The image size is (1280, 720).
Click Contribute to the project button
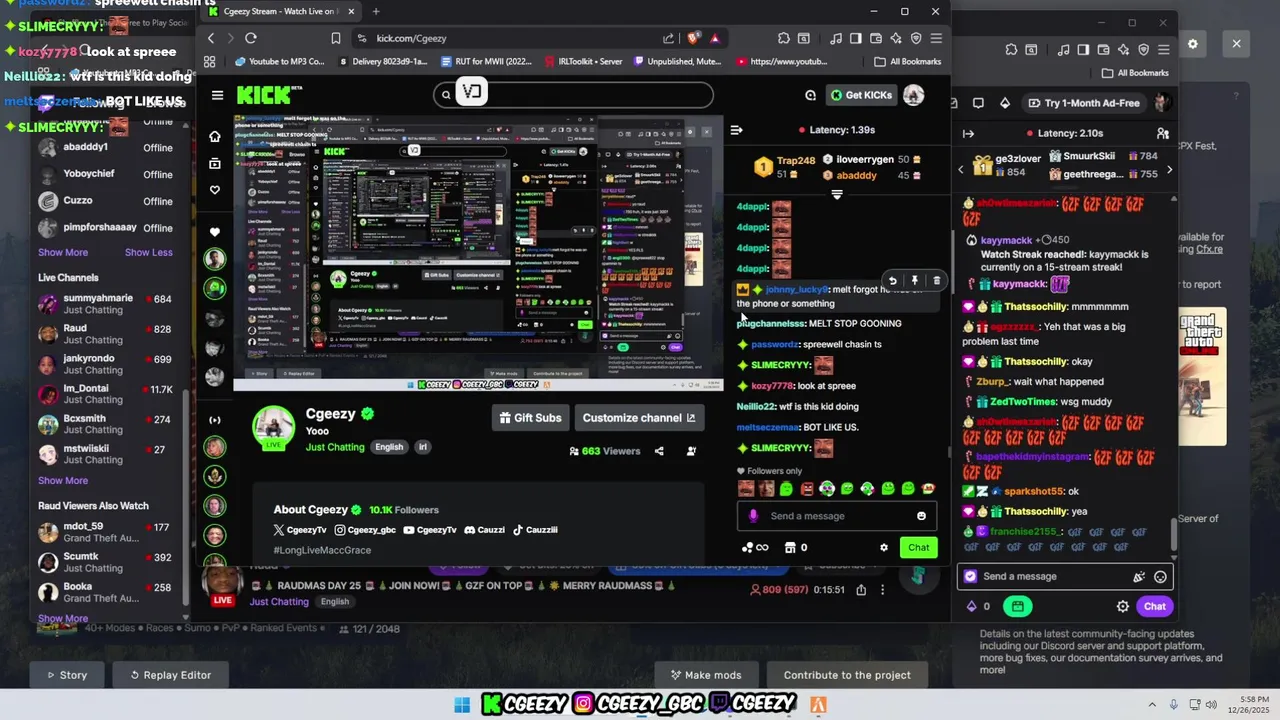coord(847,675)
